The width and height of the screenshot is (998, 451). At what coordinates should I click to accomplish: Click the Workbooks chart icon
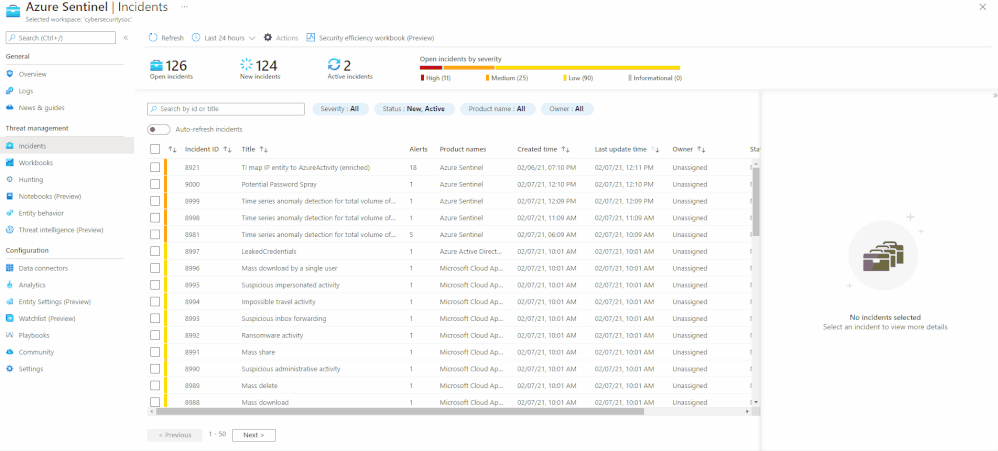10,163
